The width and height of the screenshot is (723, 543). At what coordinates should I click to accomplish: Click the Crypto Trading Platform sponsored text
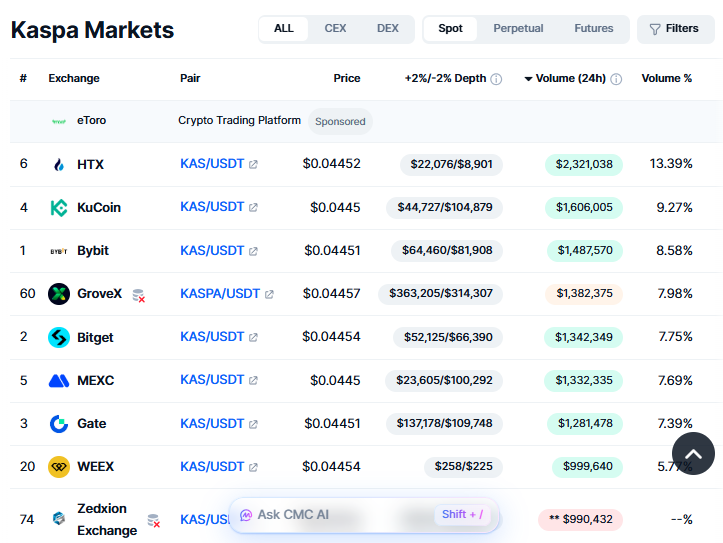tap(239, 120)
